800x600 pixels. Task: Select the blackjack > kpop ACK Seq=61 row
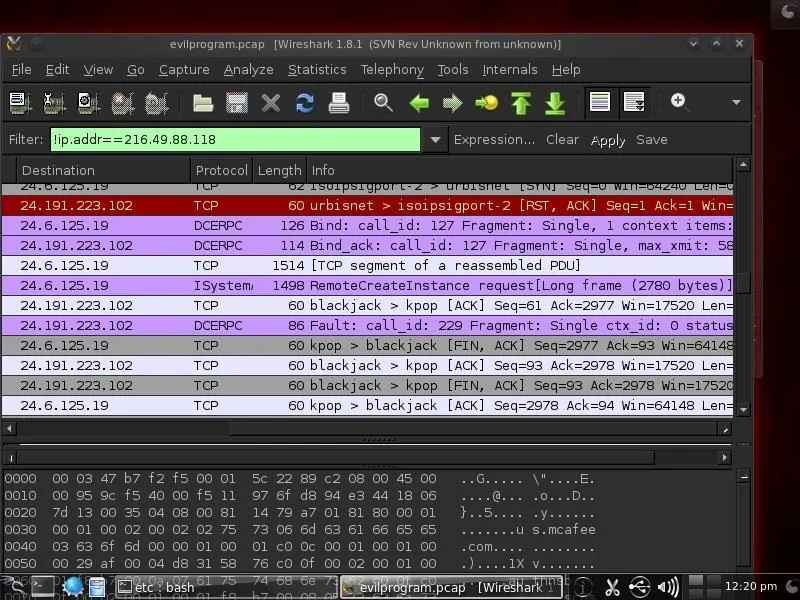367,305
